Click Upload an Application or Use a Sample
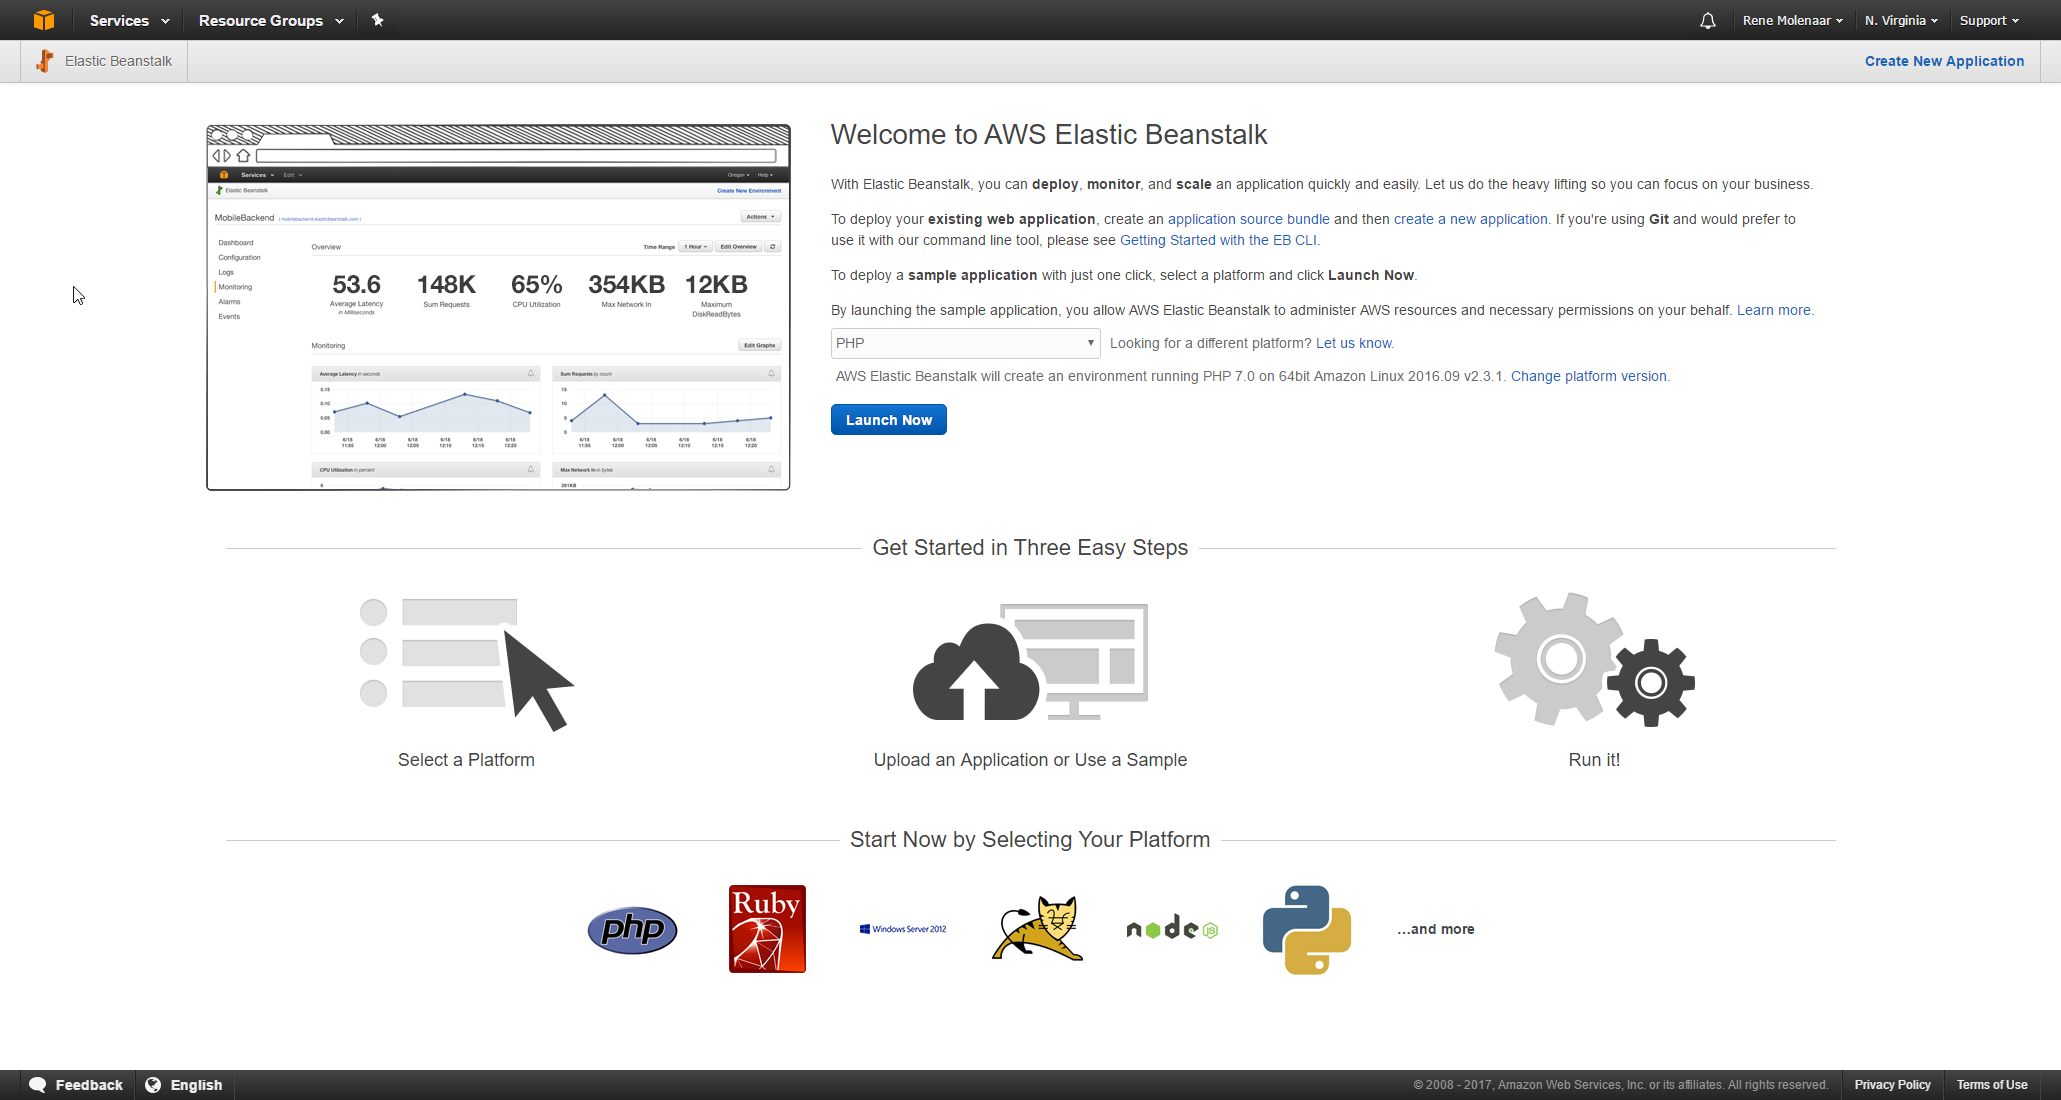 pos(1030,760)
